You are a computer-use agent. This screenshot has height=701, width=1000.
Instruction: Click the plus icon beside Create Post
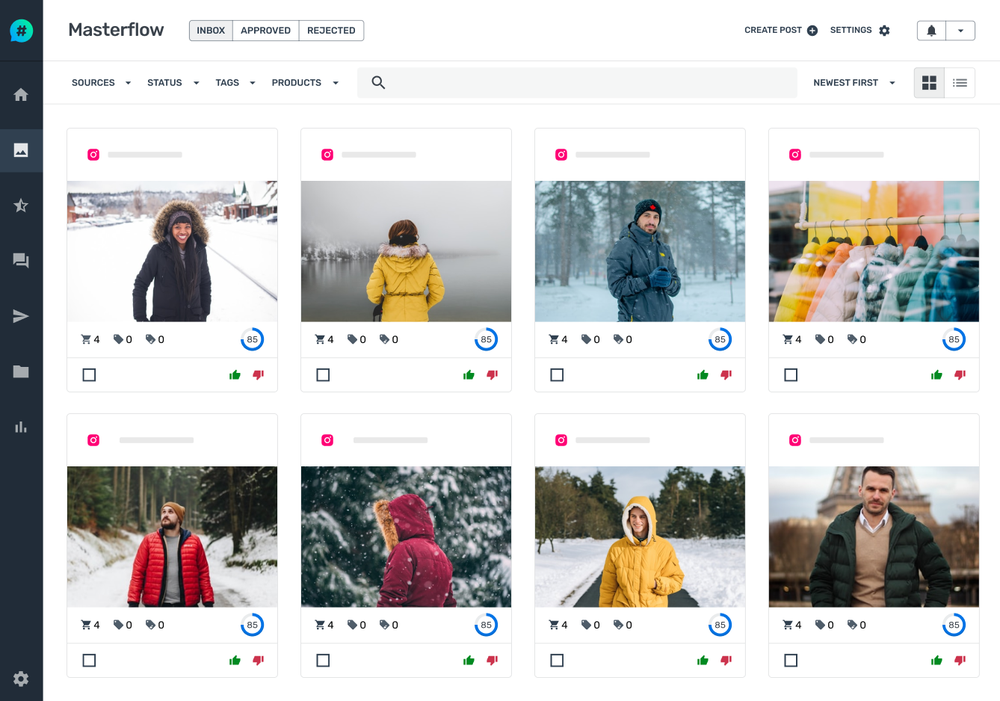tap(812, 31)
